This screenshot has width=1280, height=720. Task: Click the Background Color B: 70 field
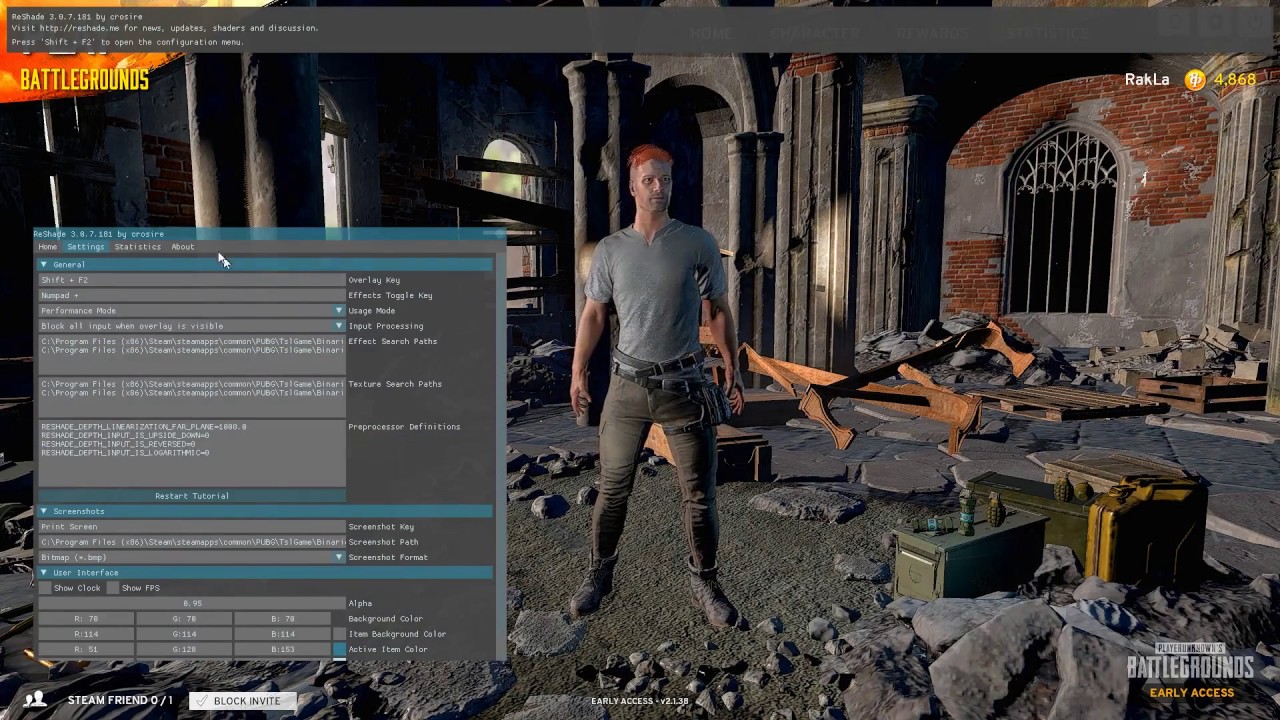click(x=283, y=619)
